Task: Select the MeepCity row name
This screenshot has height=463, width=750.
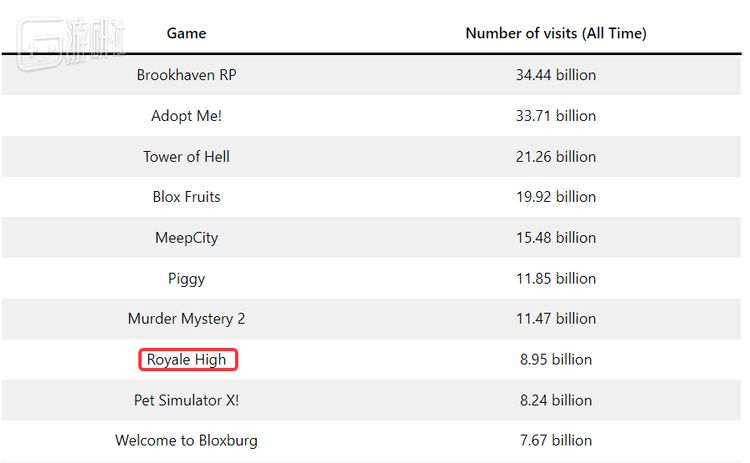Action: (186, 238)
